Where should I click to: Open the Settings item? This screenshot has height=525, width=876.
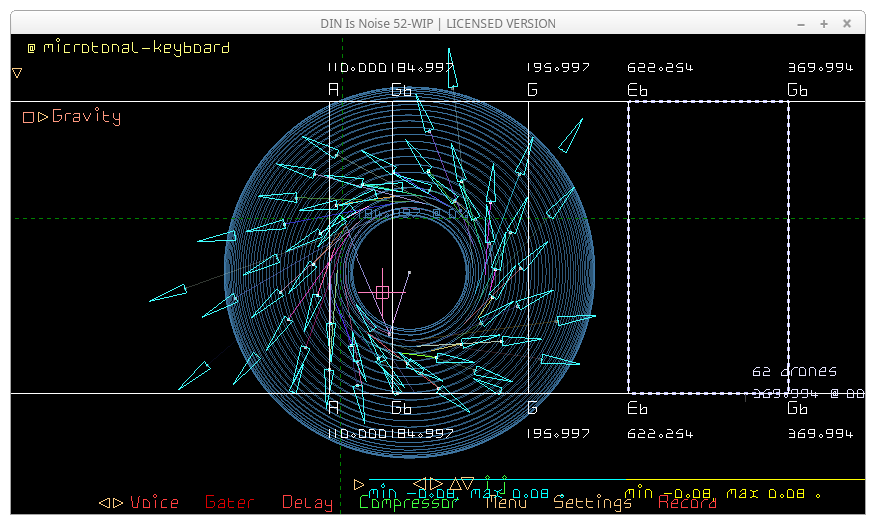coord(593,503)
